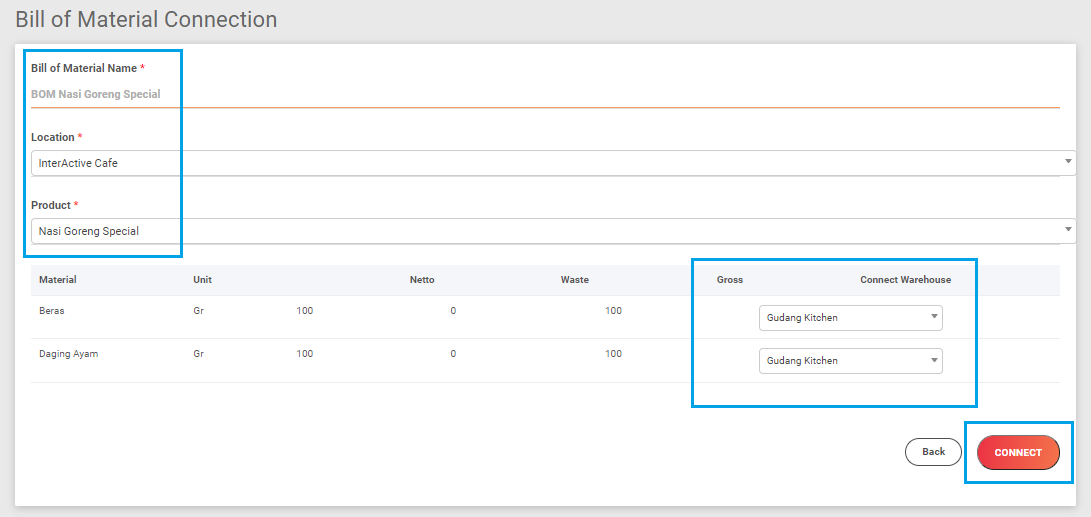Screen dimensions: 1091x517
Task: Click the 0 value in Daging Ayam row
Action: (x=453, y=354)
